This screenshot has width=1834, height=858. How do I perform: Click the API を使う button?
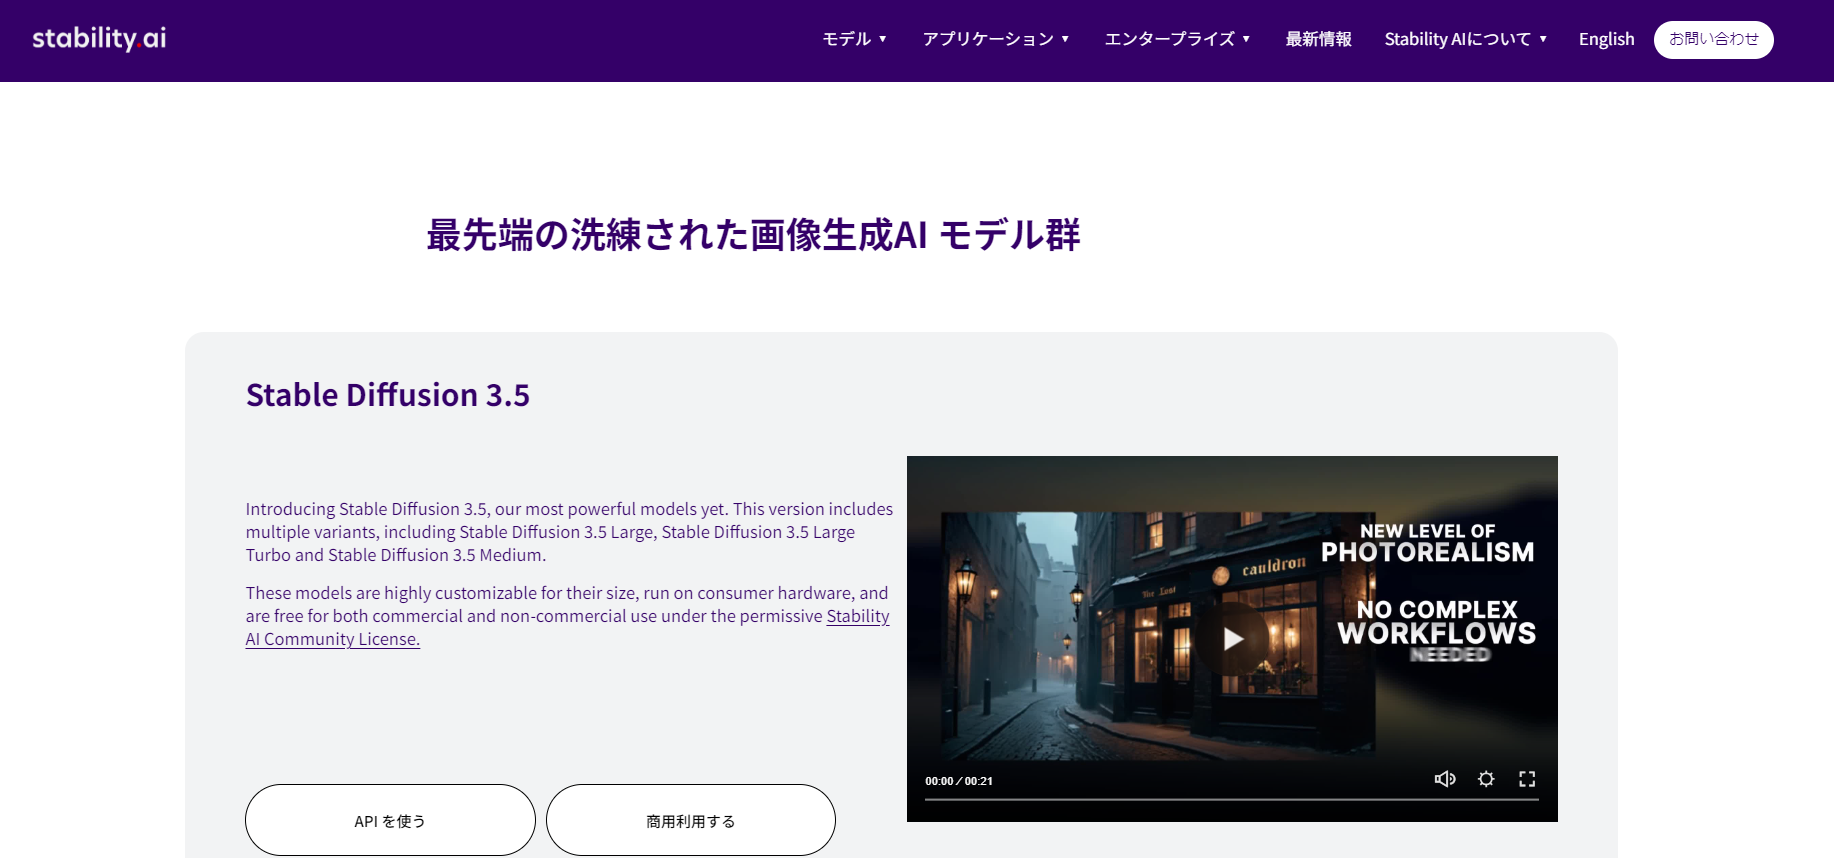tap(390, 820)
